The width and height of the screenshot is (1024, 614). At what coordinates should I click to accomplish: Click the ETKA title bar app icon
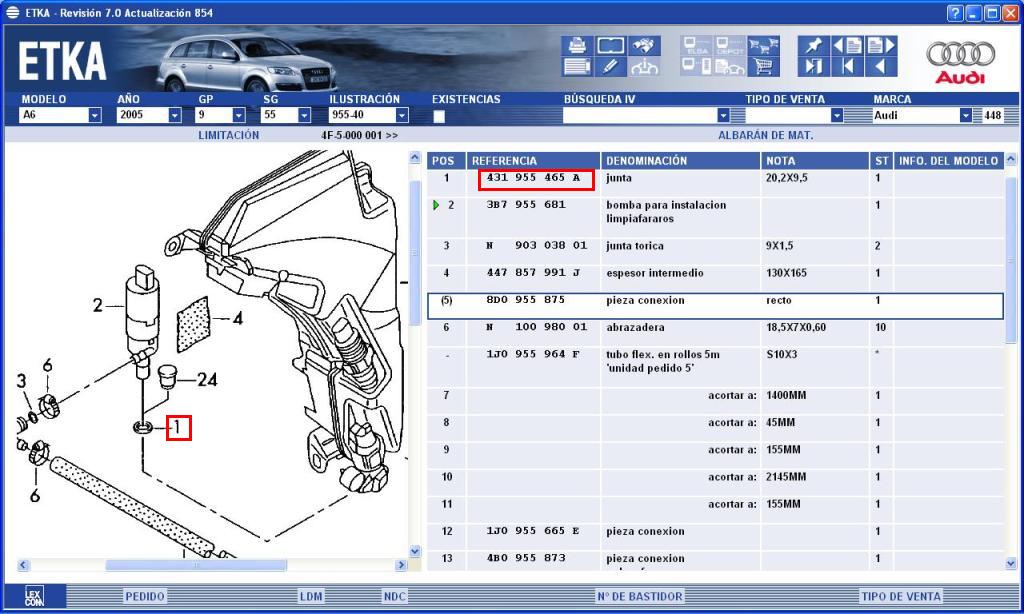(12, 12)
